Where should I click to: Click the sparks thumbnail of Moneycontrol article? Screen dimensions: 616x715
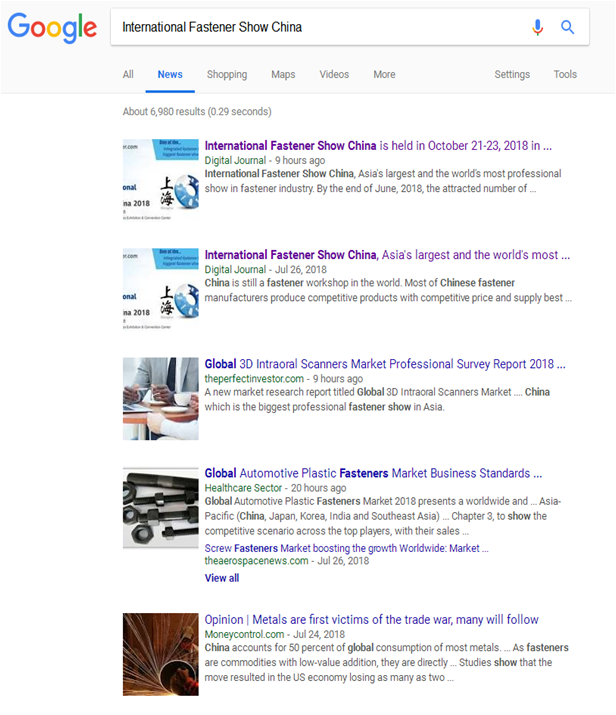point(160,654)
